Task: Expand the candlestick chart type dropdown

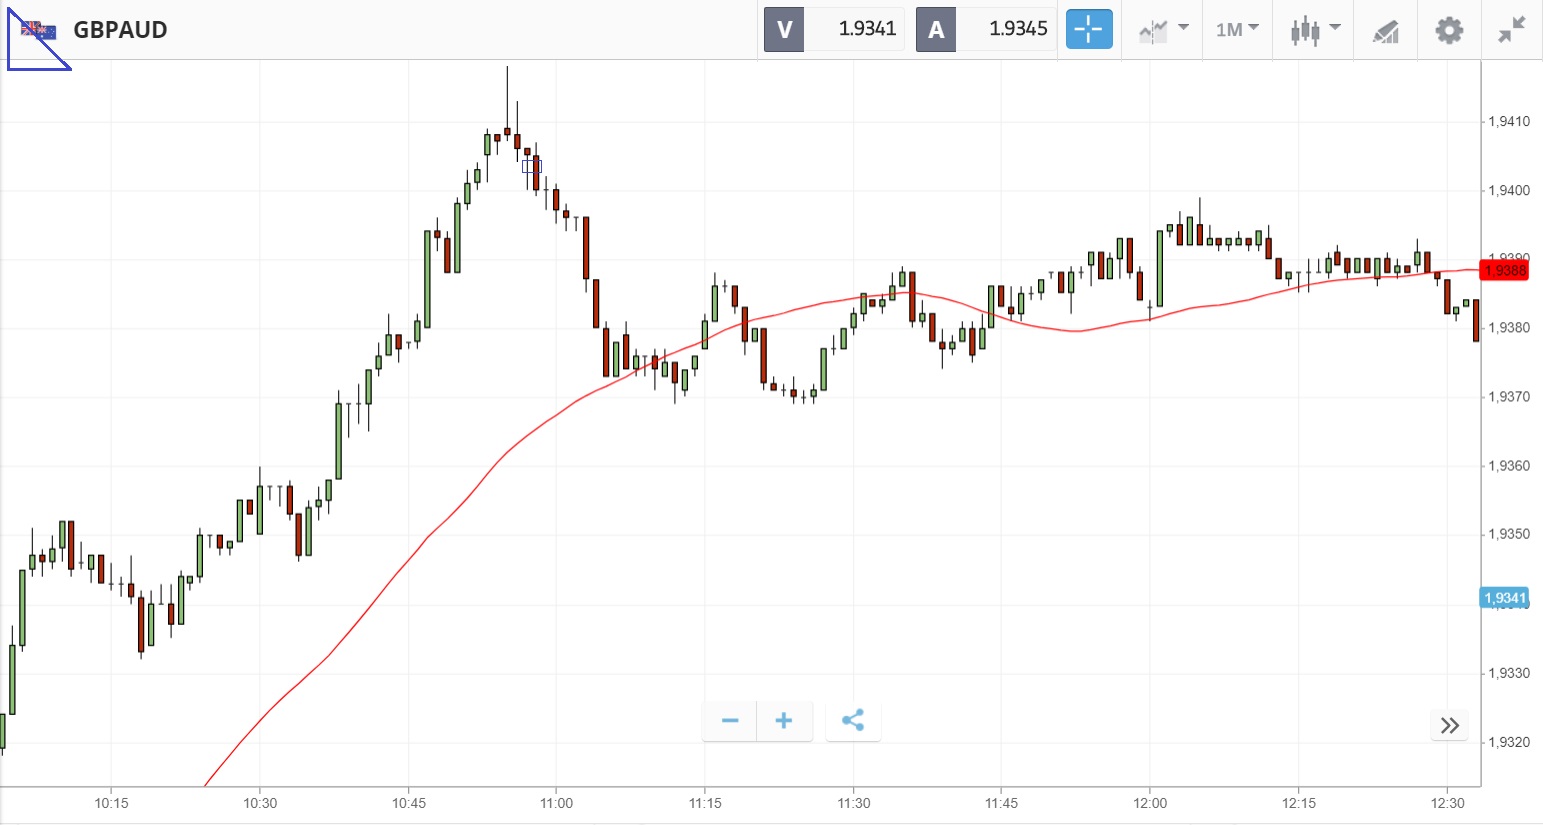Action: (1314, 30)
